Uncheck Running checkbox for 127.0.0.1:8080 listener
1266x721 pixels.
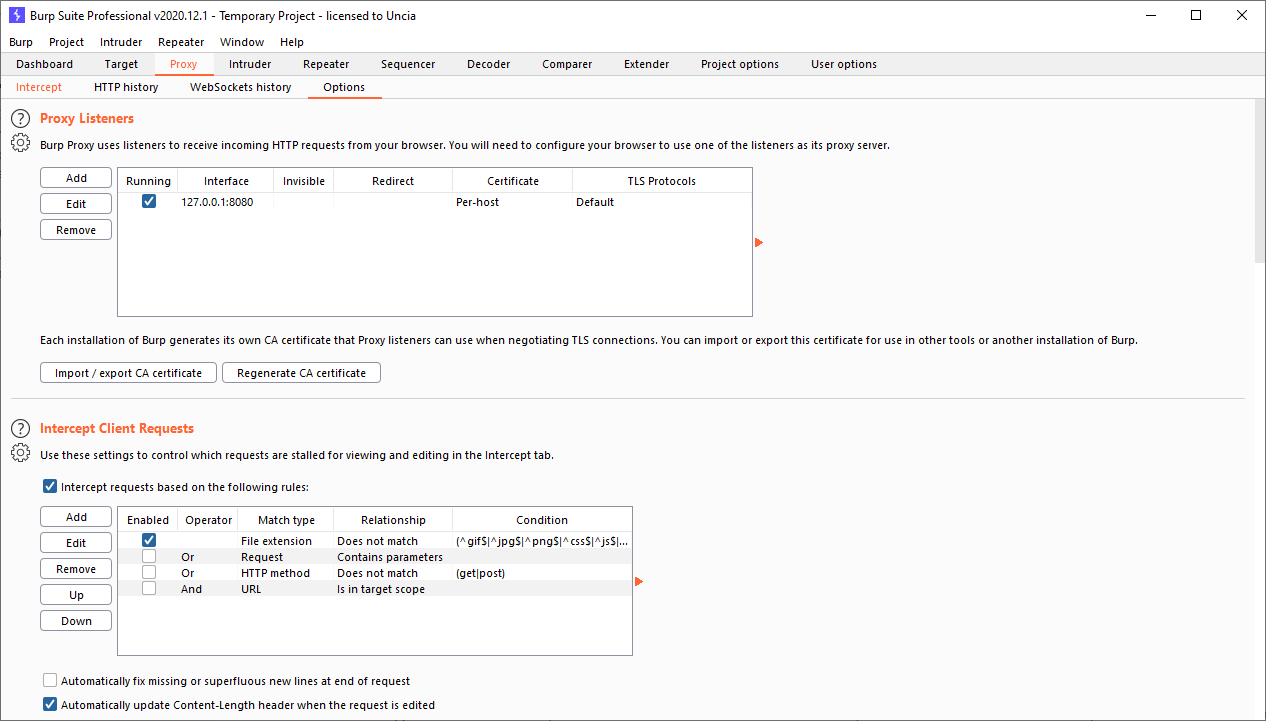(x=149, y=201)
